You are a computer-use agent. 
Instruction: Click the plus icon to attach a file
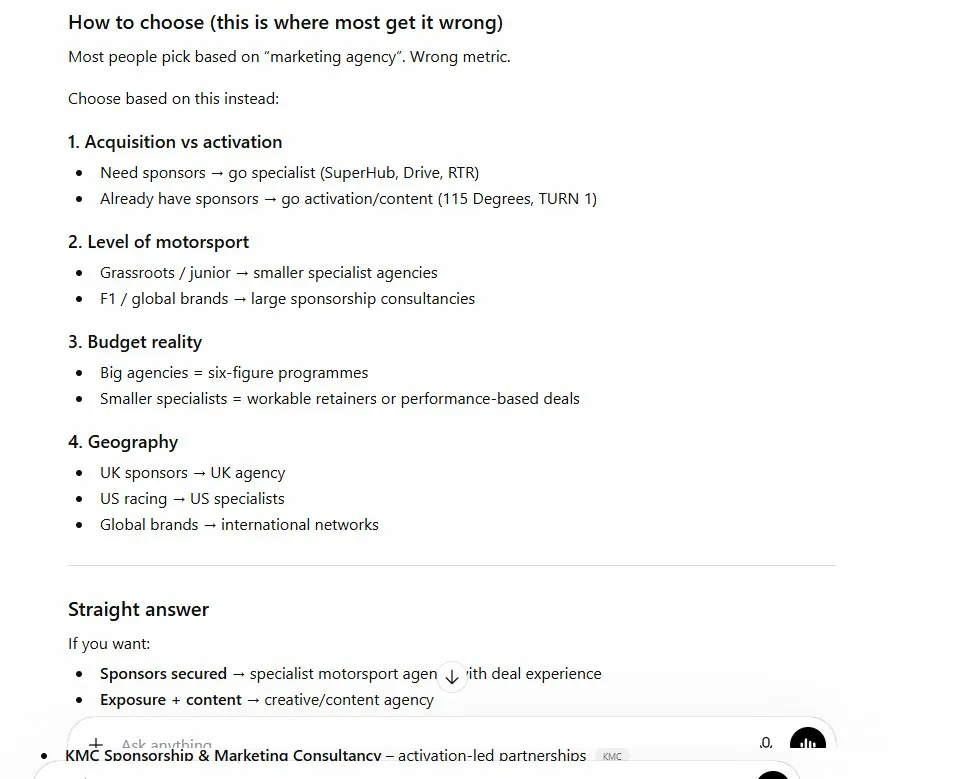[x=95, y=745]
